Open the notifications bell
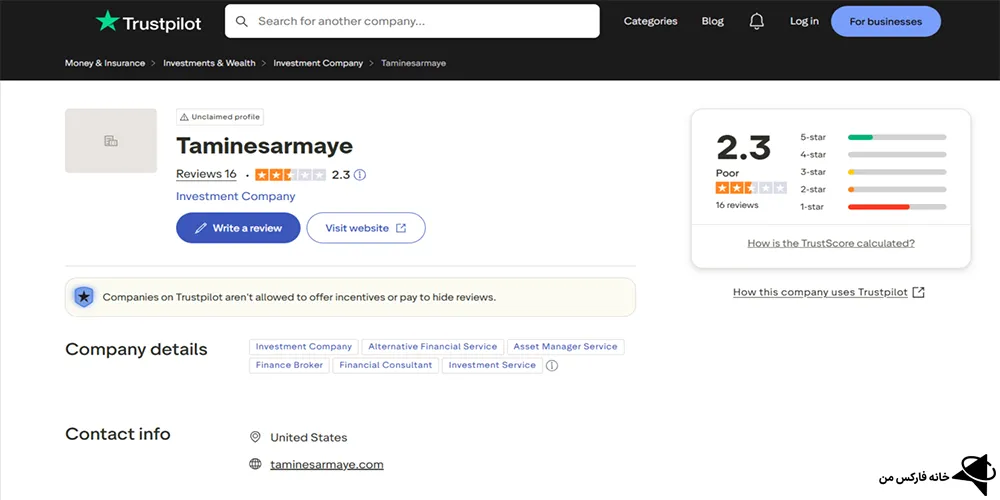The width and height of the screenshot is (1000, 500). (x=757, y=21)
